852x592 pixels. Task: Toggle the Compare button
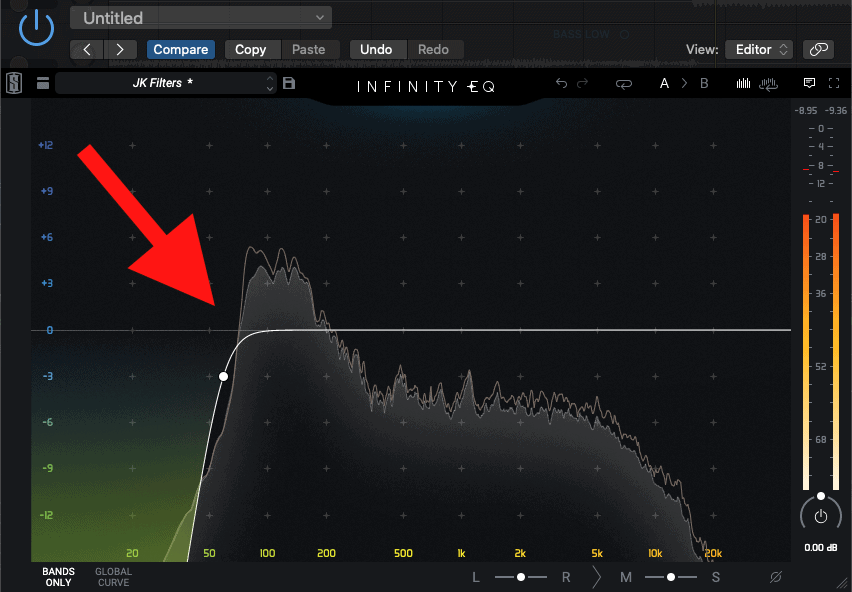pos(180,49)
